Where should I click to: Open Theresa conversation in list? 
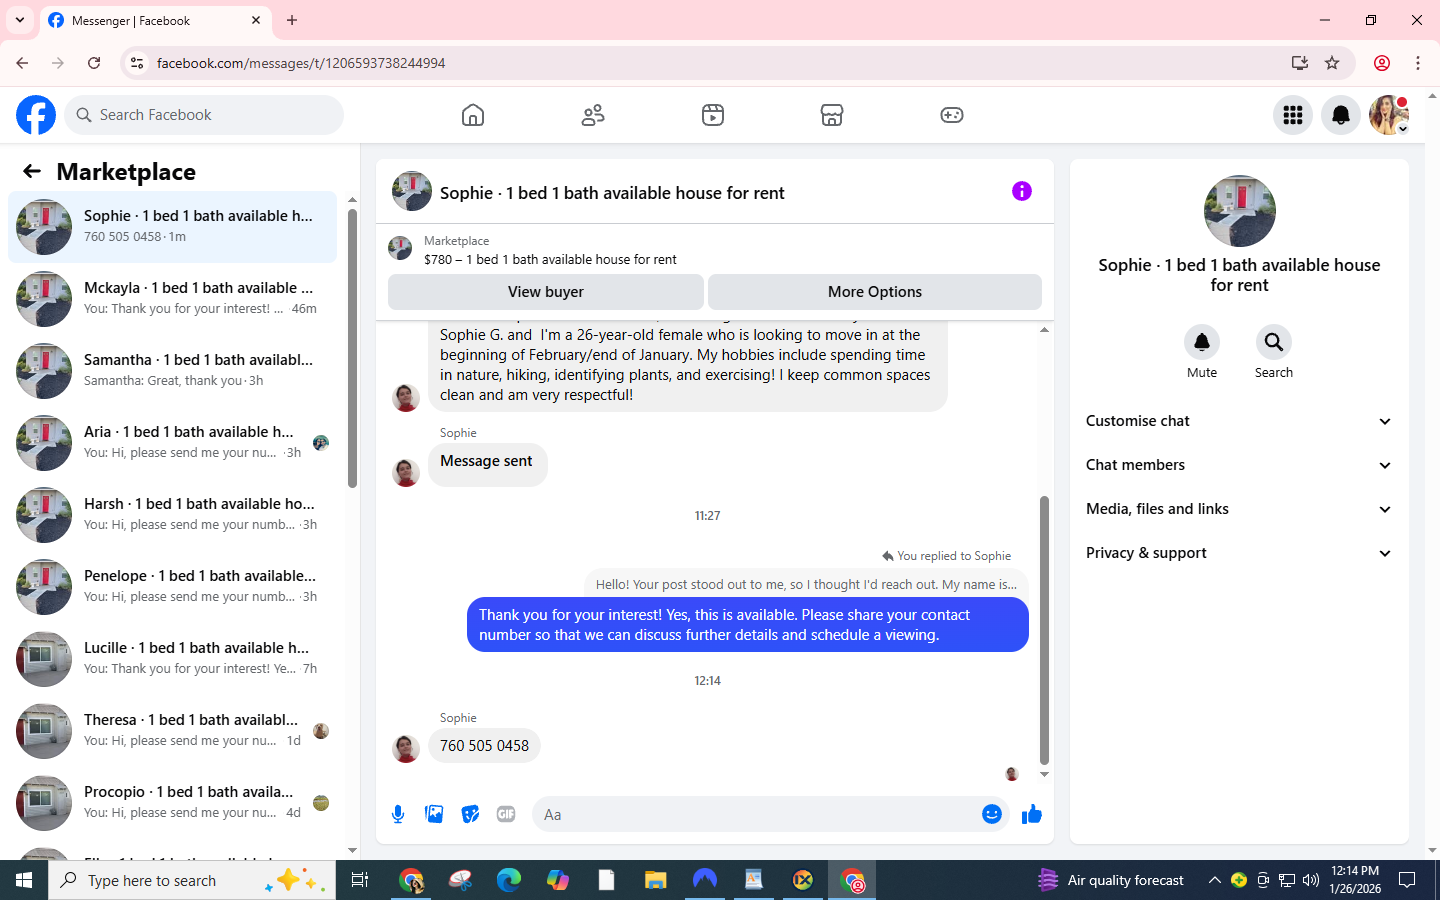pyautogui.click(x=172, y=731)
